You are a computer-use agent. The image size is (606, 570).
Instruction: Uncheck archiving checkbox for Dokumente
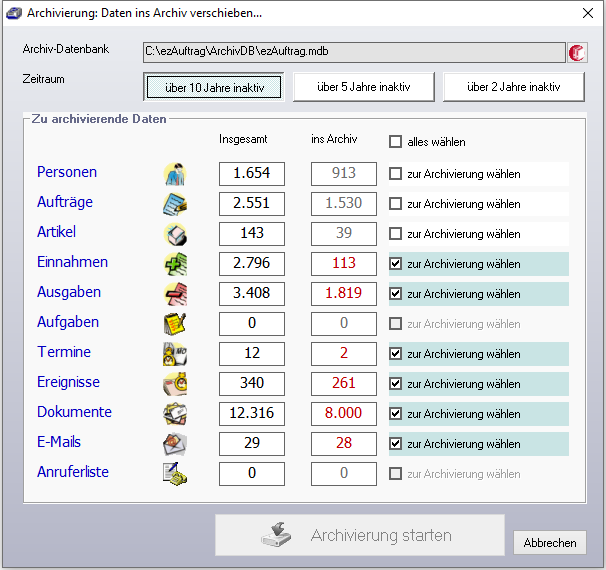pyautogui.click(x=396, y=414)
